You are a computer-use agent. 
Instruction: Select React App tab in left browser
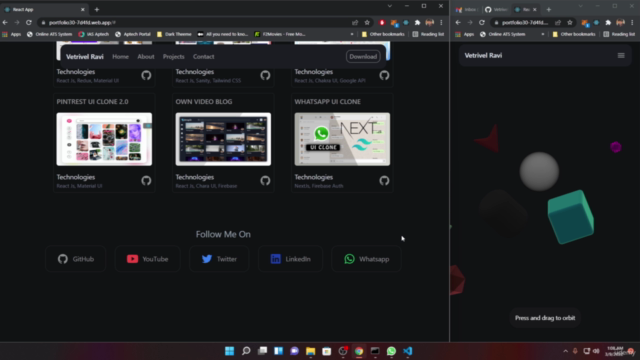[x=44, y=9]
